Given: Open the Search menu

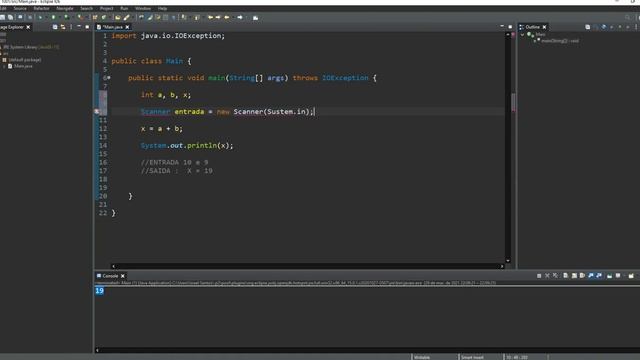Looking at the screenshot, I should tap(86, 8).
